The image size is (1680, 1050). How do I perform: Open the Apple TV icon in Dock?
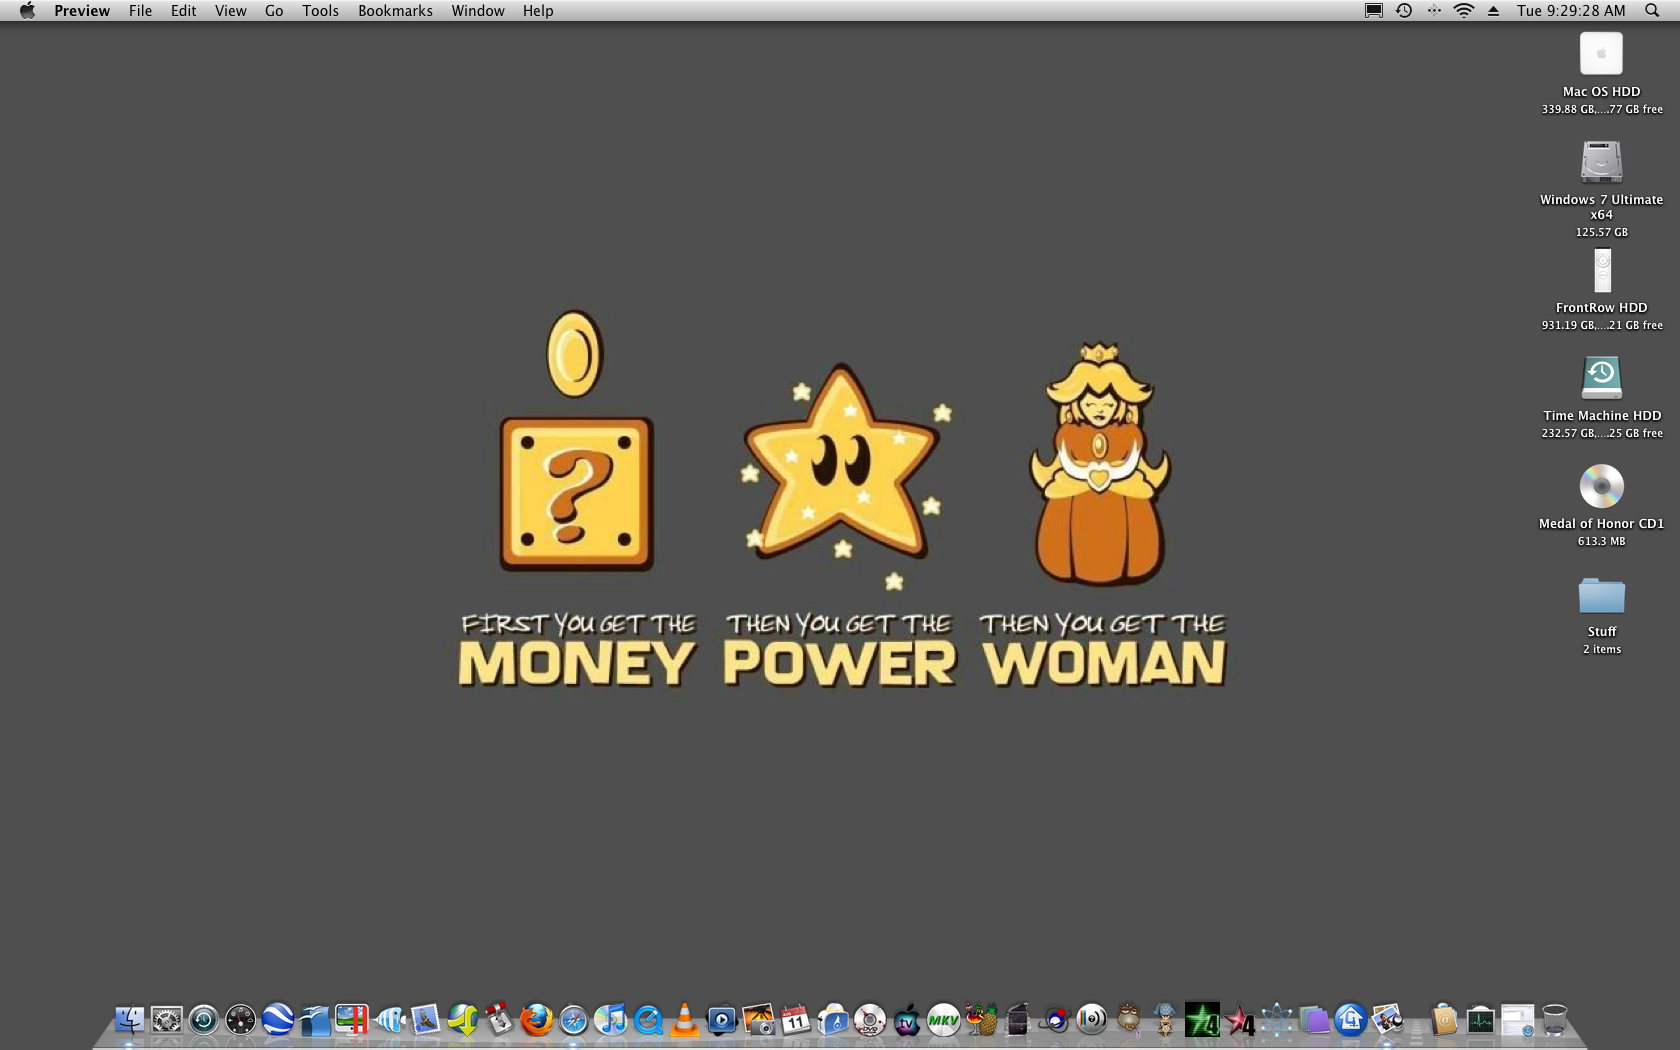tap(906, 1020)
